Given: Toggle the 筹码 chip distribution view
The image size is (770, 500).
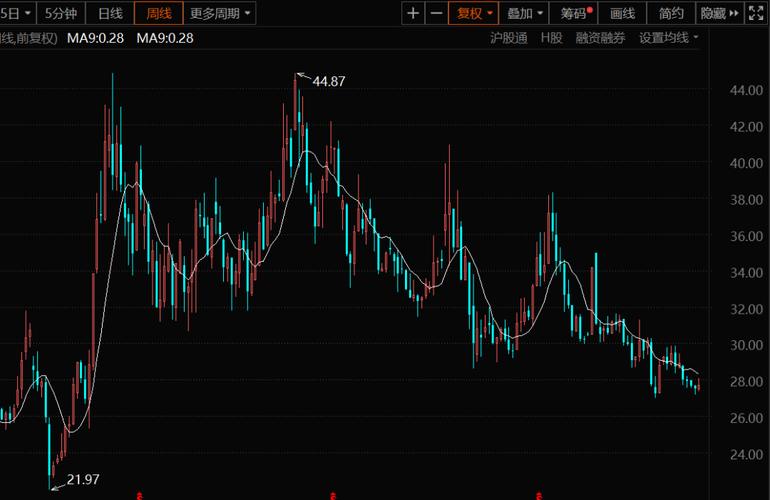Looking at the screenshot, I should [575, 13].
